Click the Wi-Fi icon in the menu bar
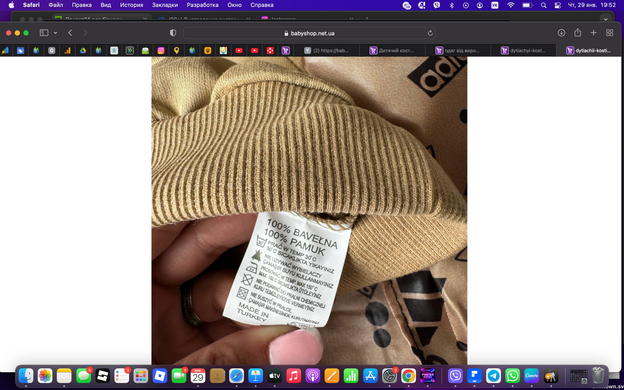 click(511, 5)
